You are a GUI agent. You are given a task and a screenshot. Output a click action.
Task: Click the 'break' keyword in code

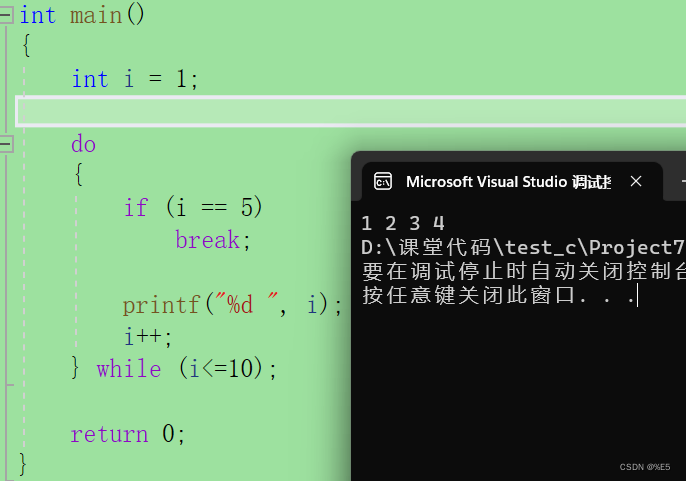[208, 240]
